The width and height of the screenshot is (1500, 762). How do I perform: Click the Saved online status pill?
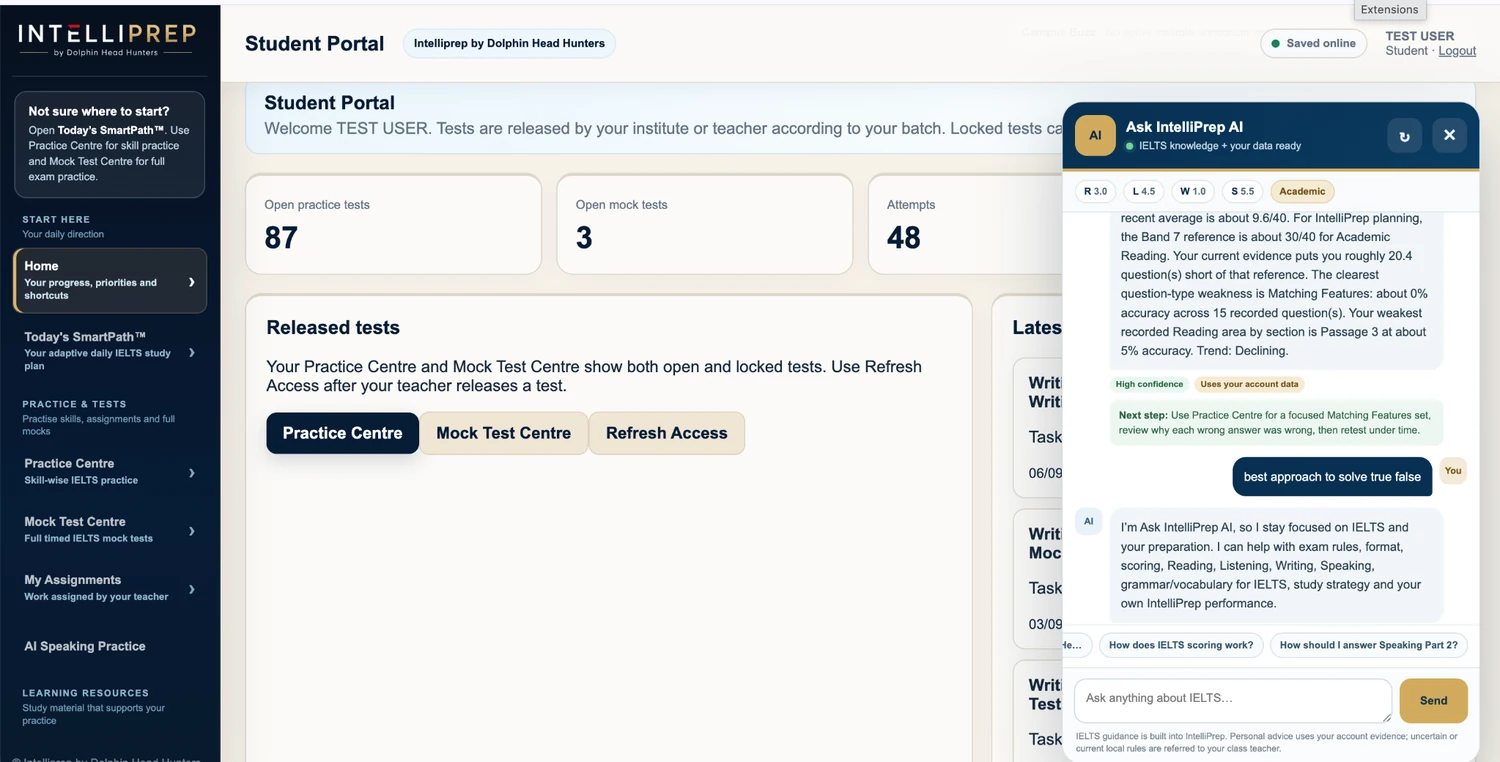pos(1313,43)
